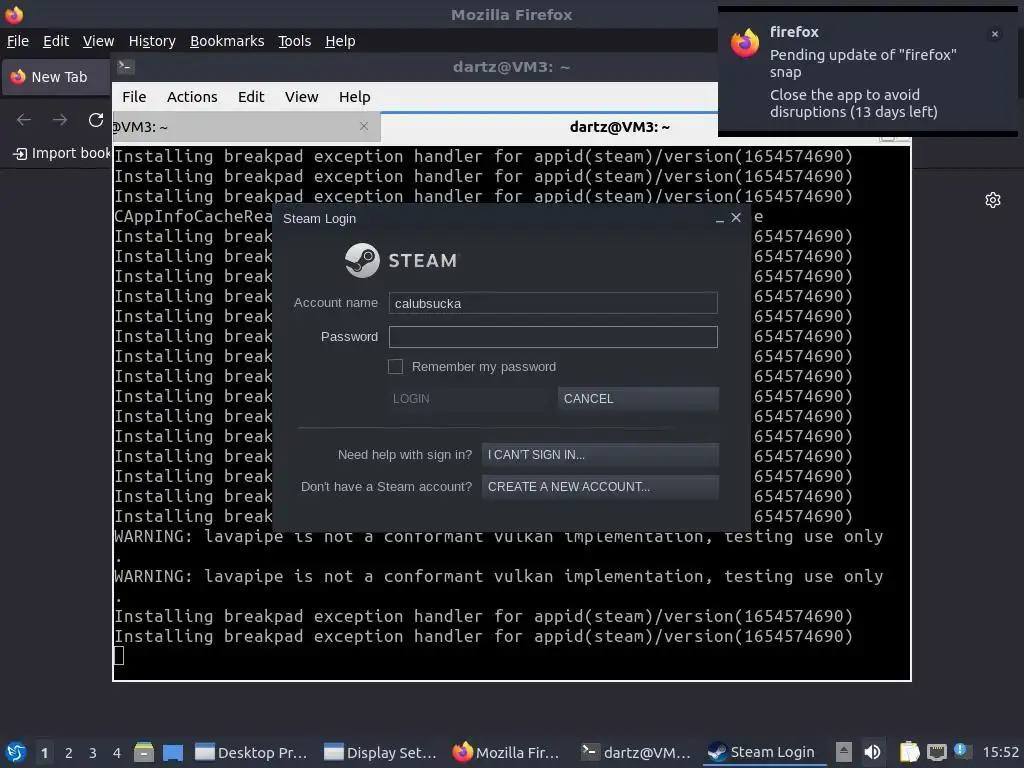Open Firefox View menu
This screenshot has width=1024, height=768.
pos(98,41)
